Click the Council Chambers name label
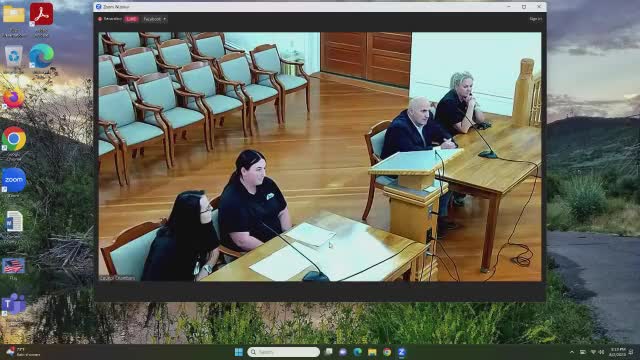The height and width of the screenshot is (360, 640). (117, 278)
